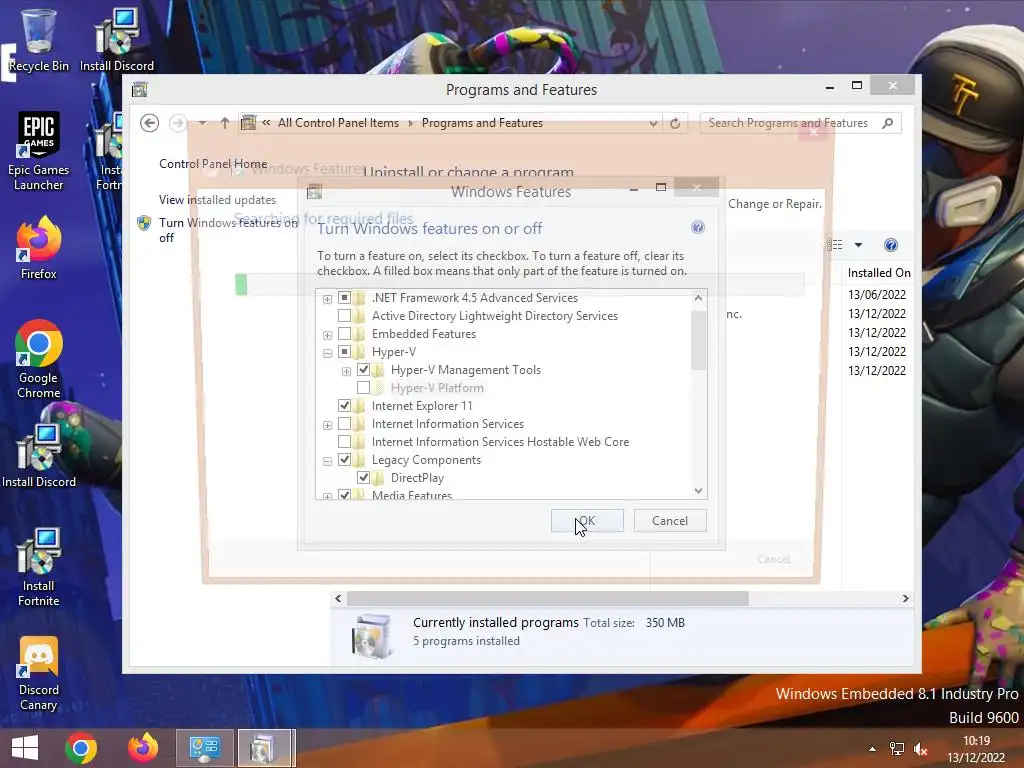The height and width of the screenshot is (768, 1024).
Task: Click the search magnifier in Programs and Features
Action: pyautogui.click(x=887, y=123)
